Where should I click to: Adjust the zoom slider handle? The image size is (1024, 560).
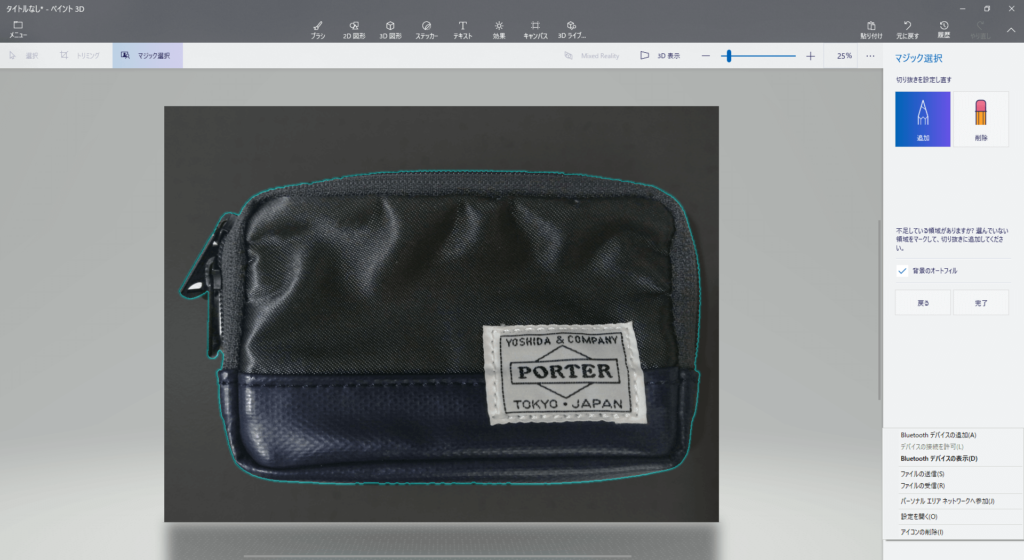[x=729, y=56]
